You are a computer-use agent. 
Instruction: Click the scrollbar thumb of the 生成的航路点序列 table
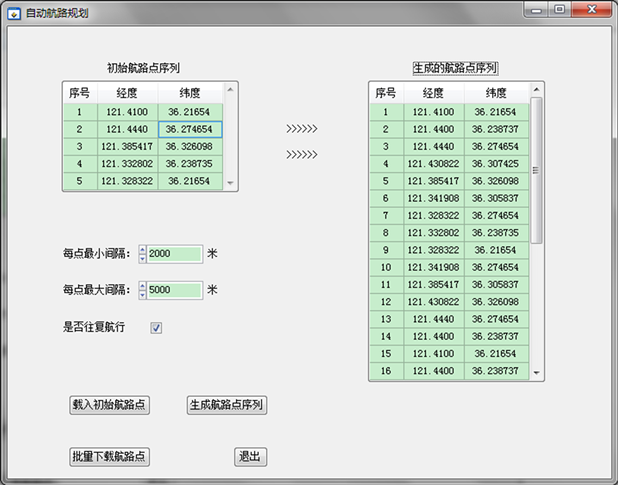[538, 170]
